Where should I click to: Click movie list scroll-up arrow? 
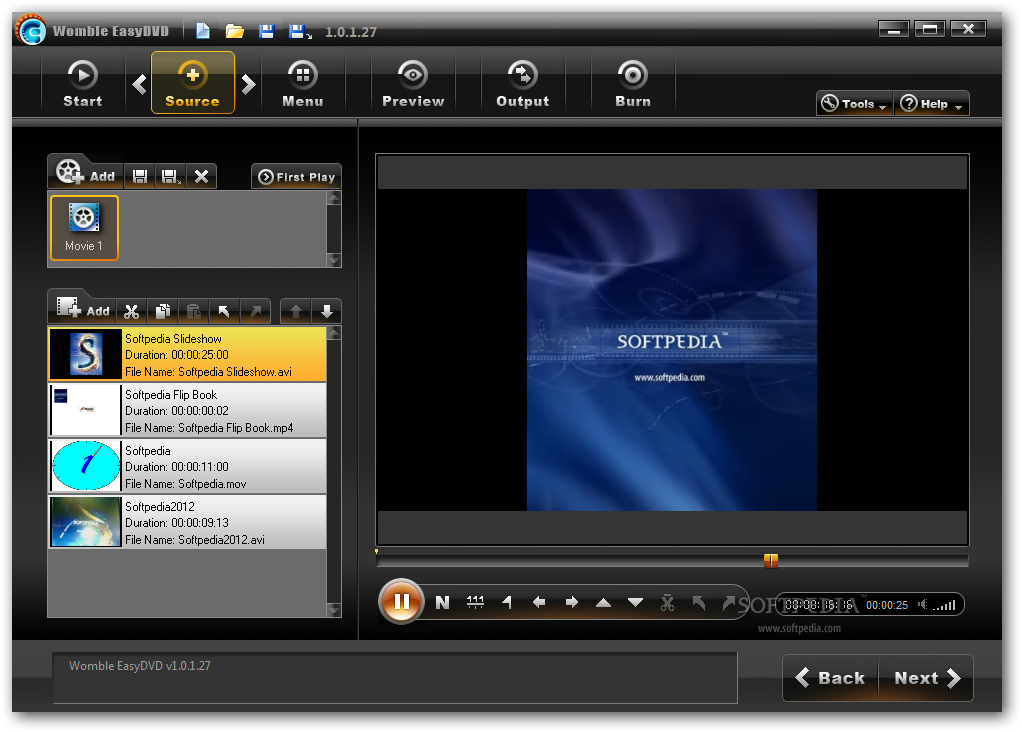point(334,198)
